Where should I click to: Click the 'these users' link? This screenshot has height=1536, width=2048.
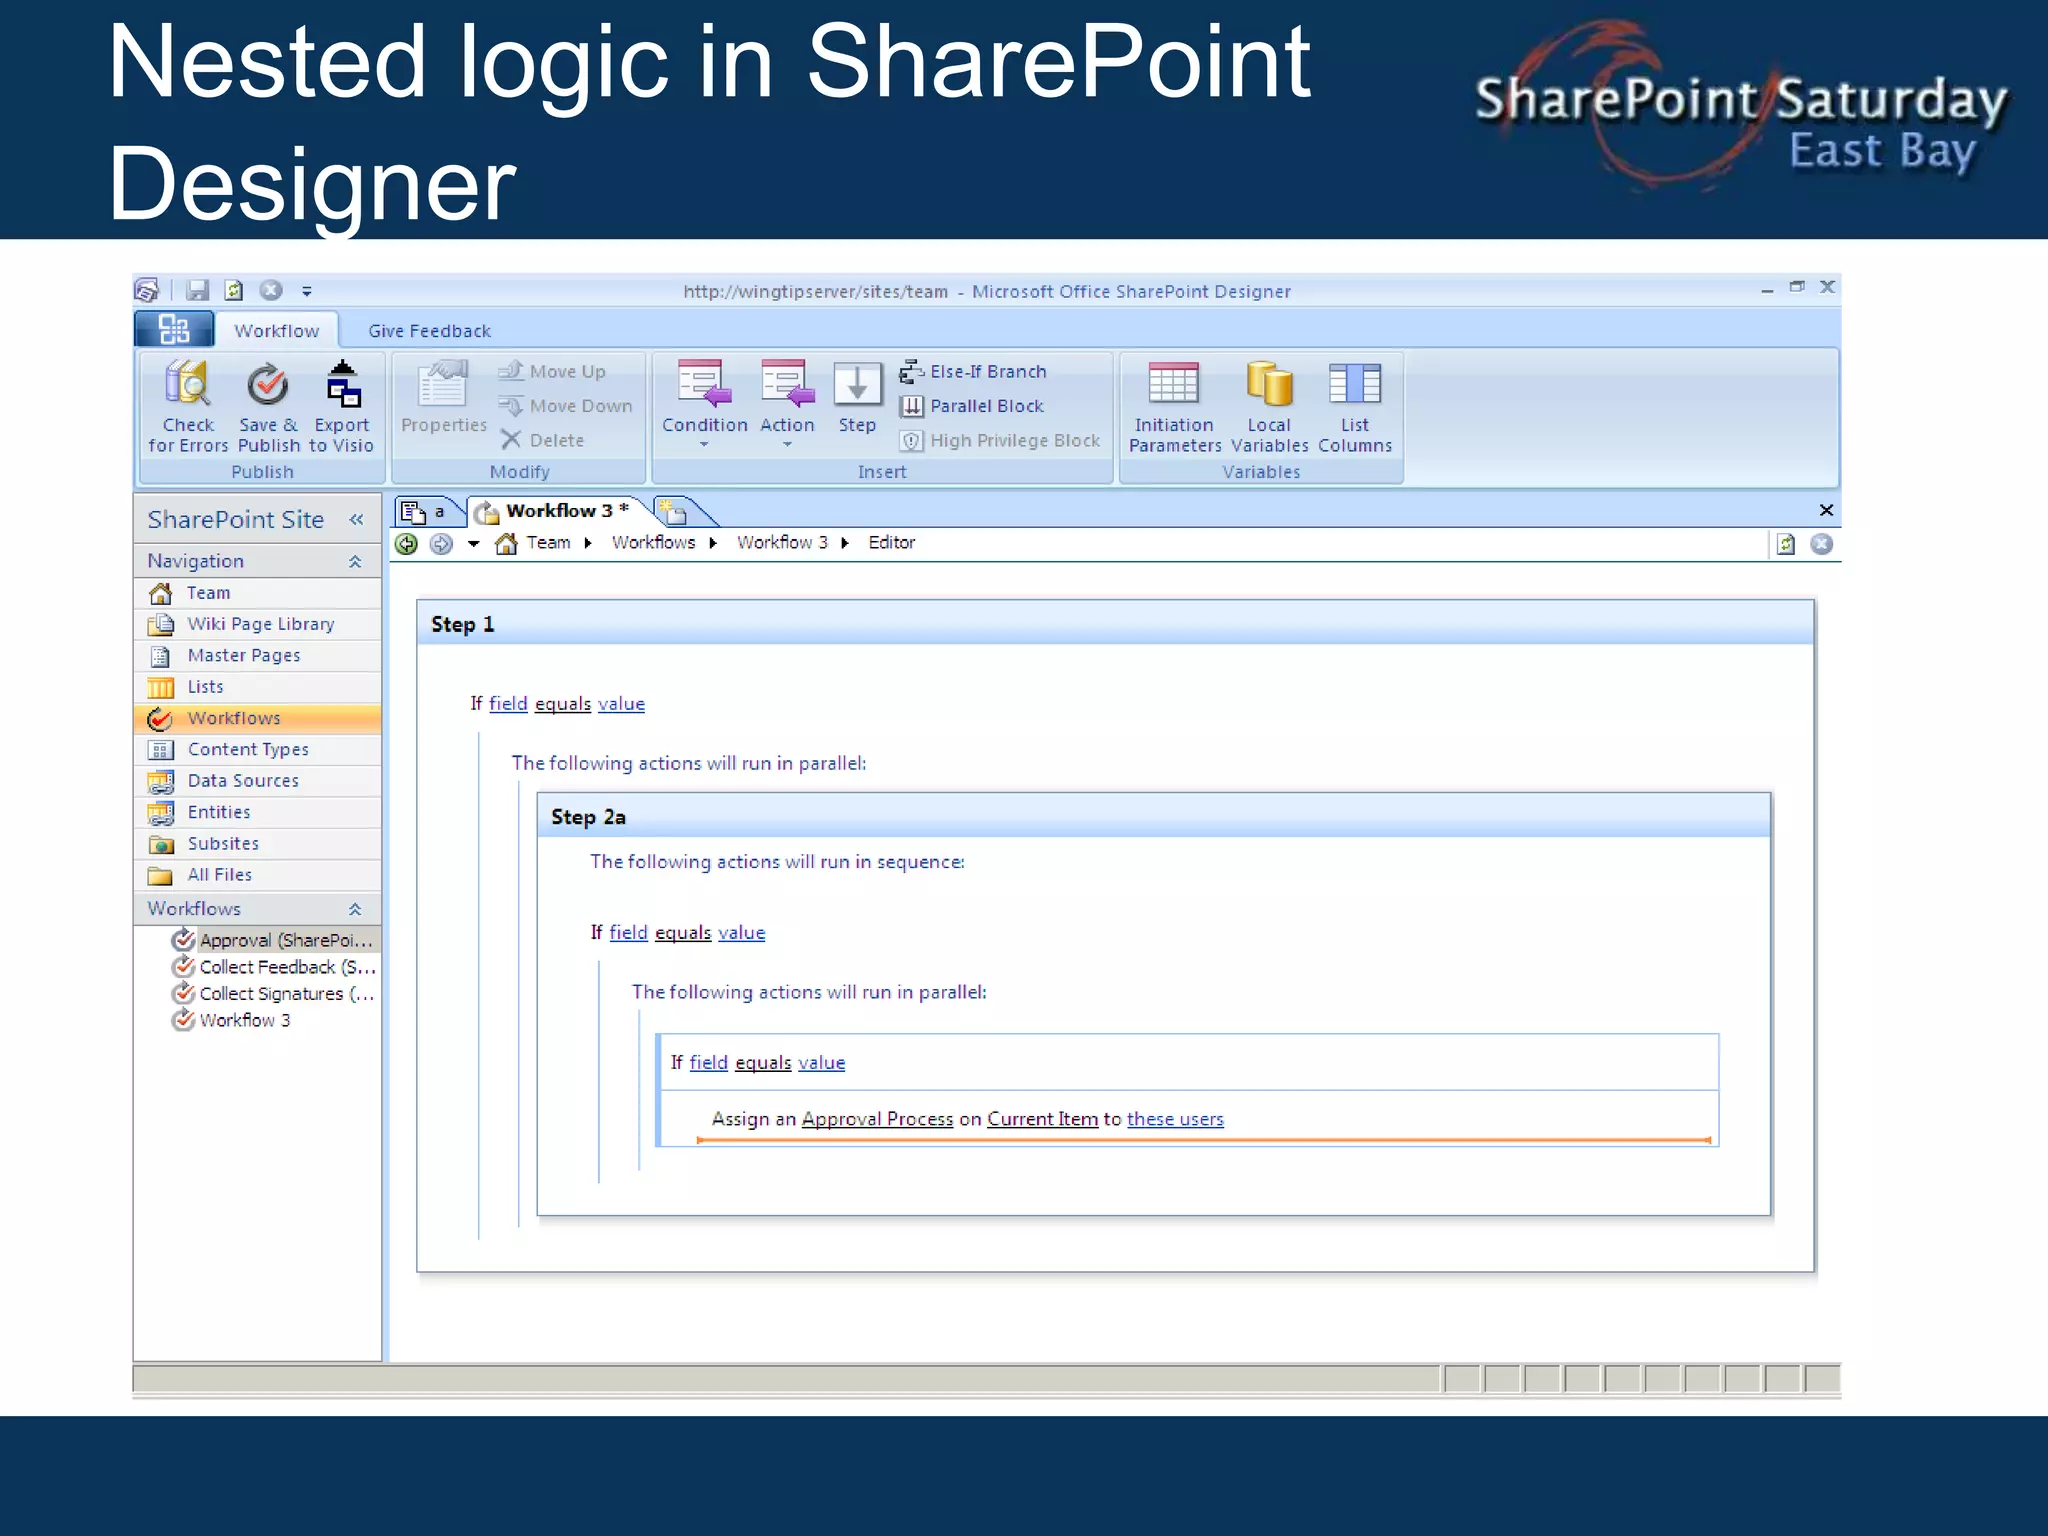pos(1175,1119)
